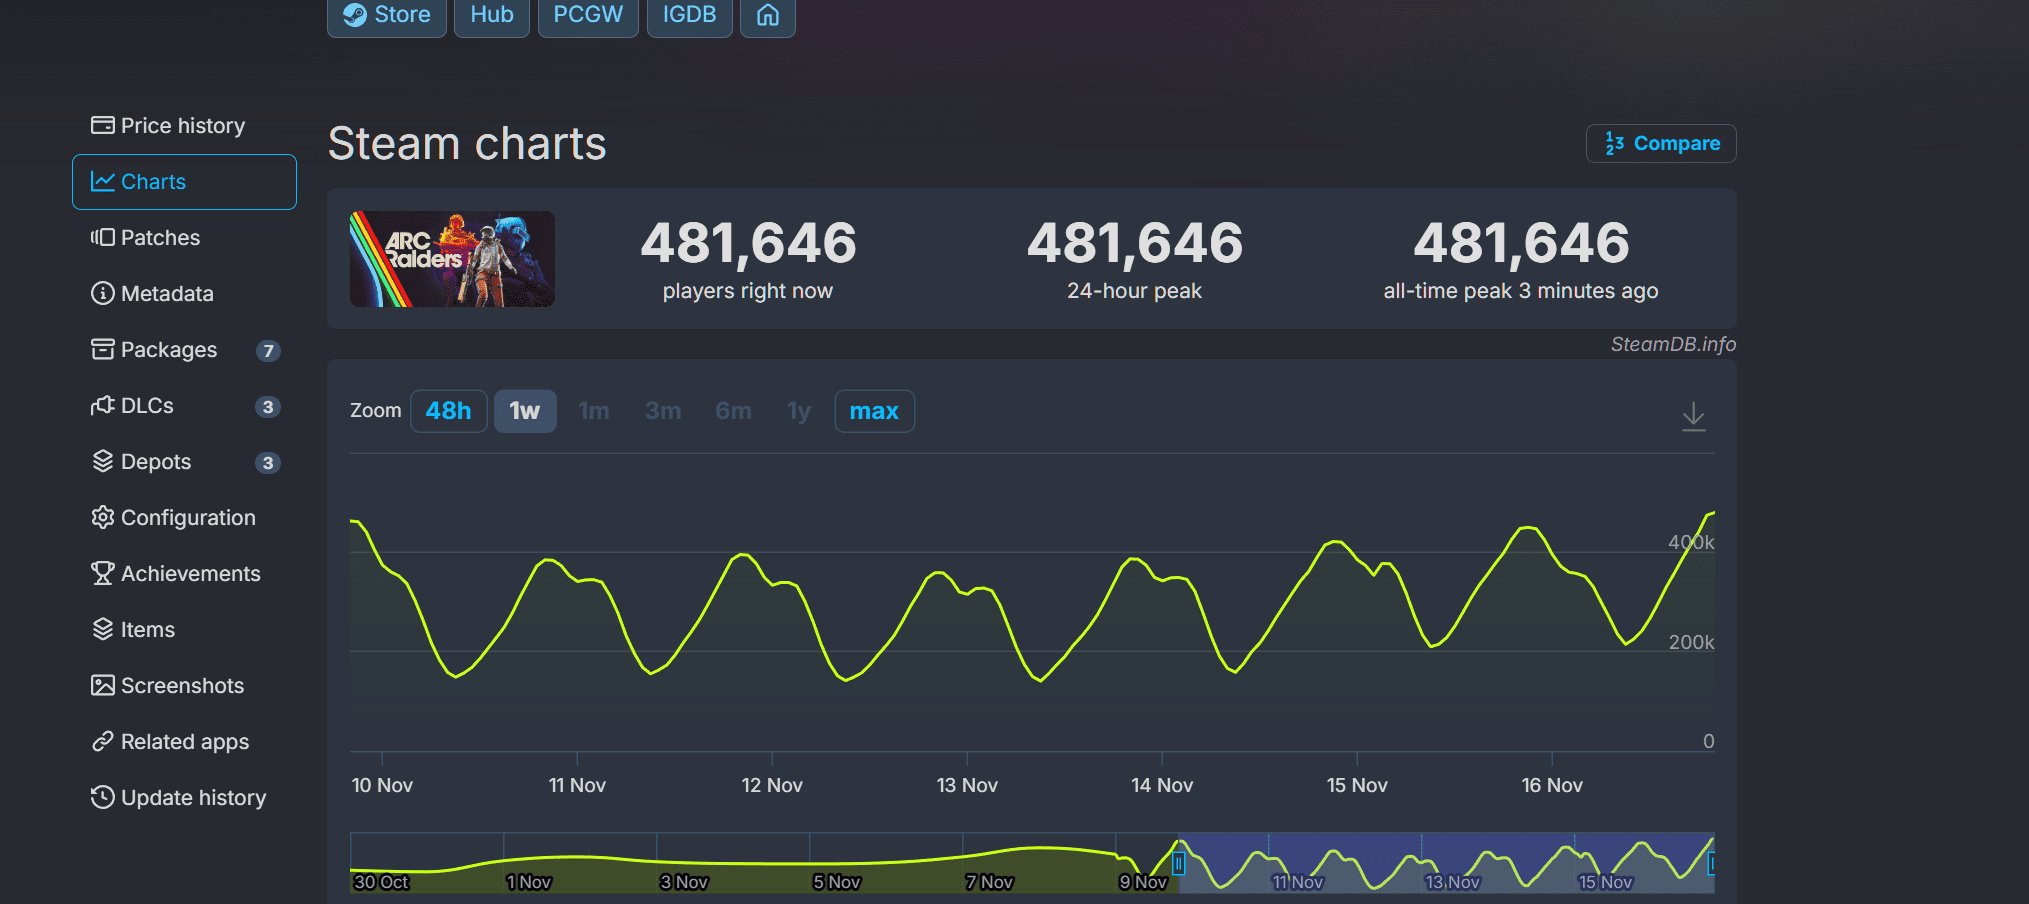The image size is (2029, 904).
Task: Set chart zoom to 48h
Action: click(449, 411)
